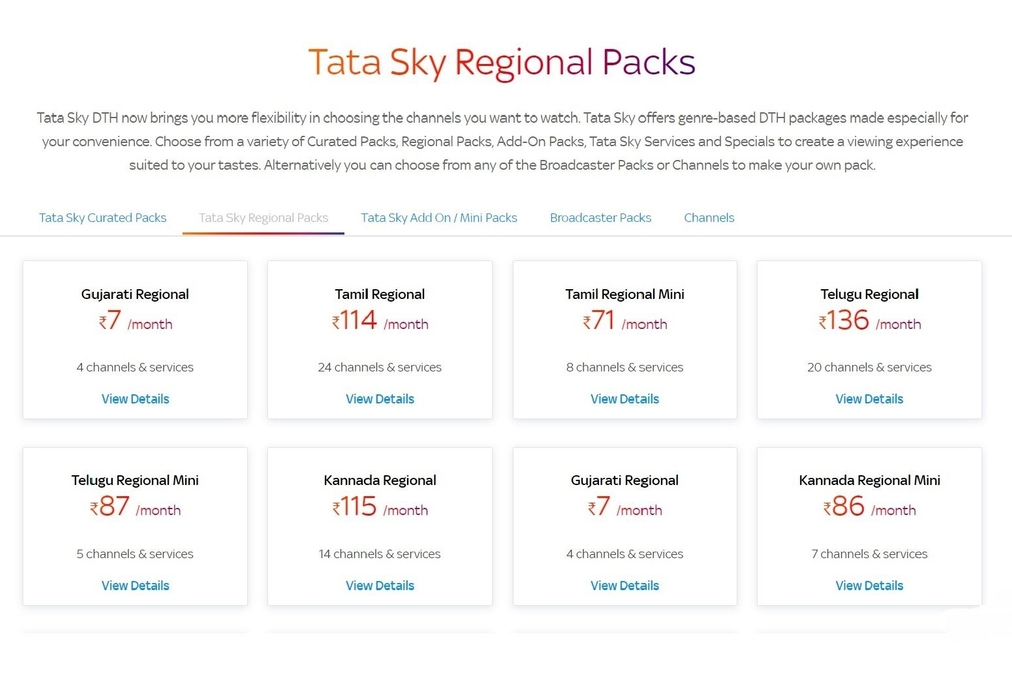View details of the Telugu Regional Mini pack
1012x675 pixels.
pyautogui.click(x=135, y=585)
